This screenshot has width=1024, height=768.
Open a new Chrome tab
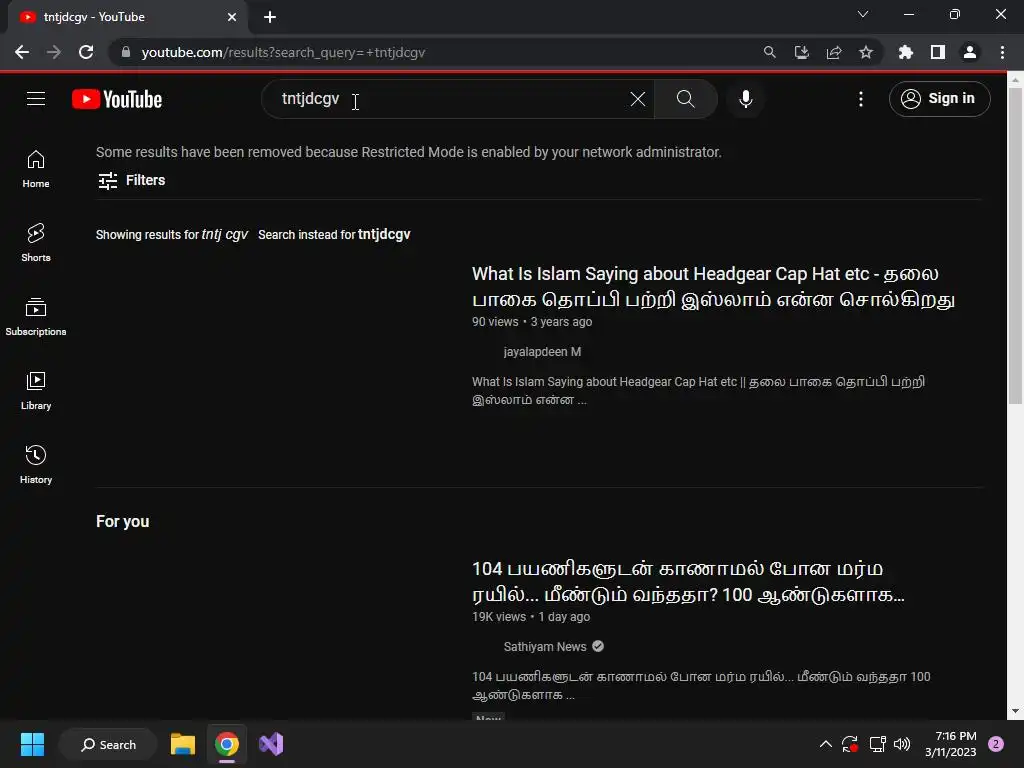[270, 17]
